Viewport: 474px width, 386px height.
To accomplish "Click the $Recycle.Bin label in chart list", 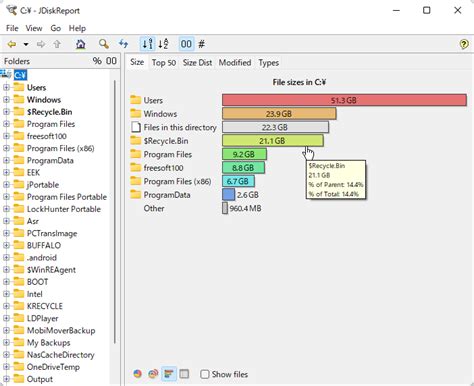I will tap(166, 141).
